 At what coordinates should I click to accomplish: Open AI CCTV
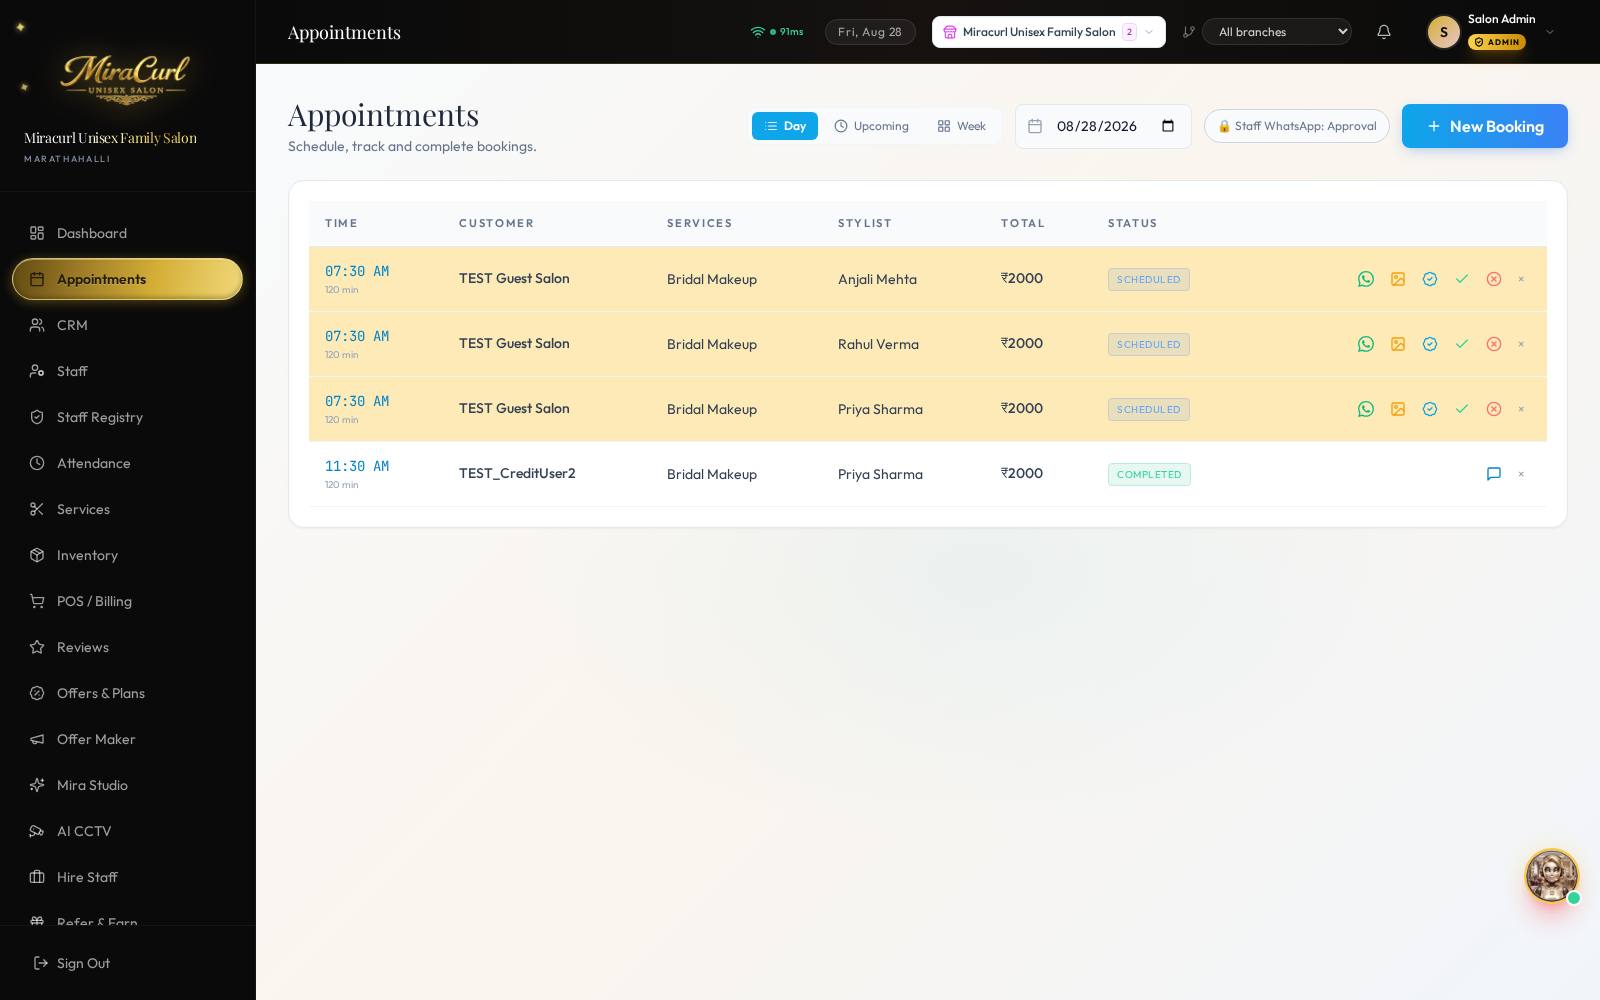click(127, 831)
